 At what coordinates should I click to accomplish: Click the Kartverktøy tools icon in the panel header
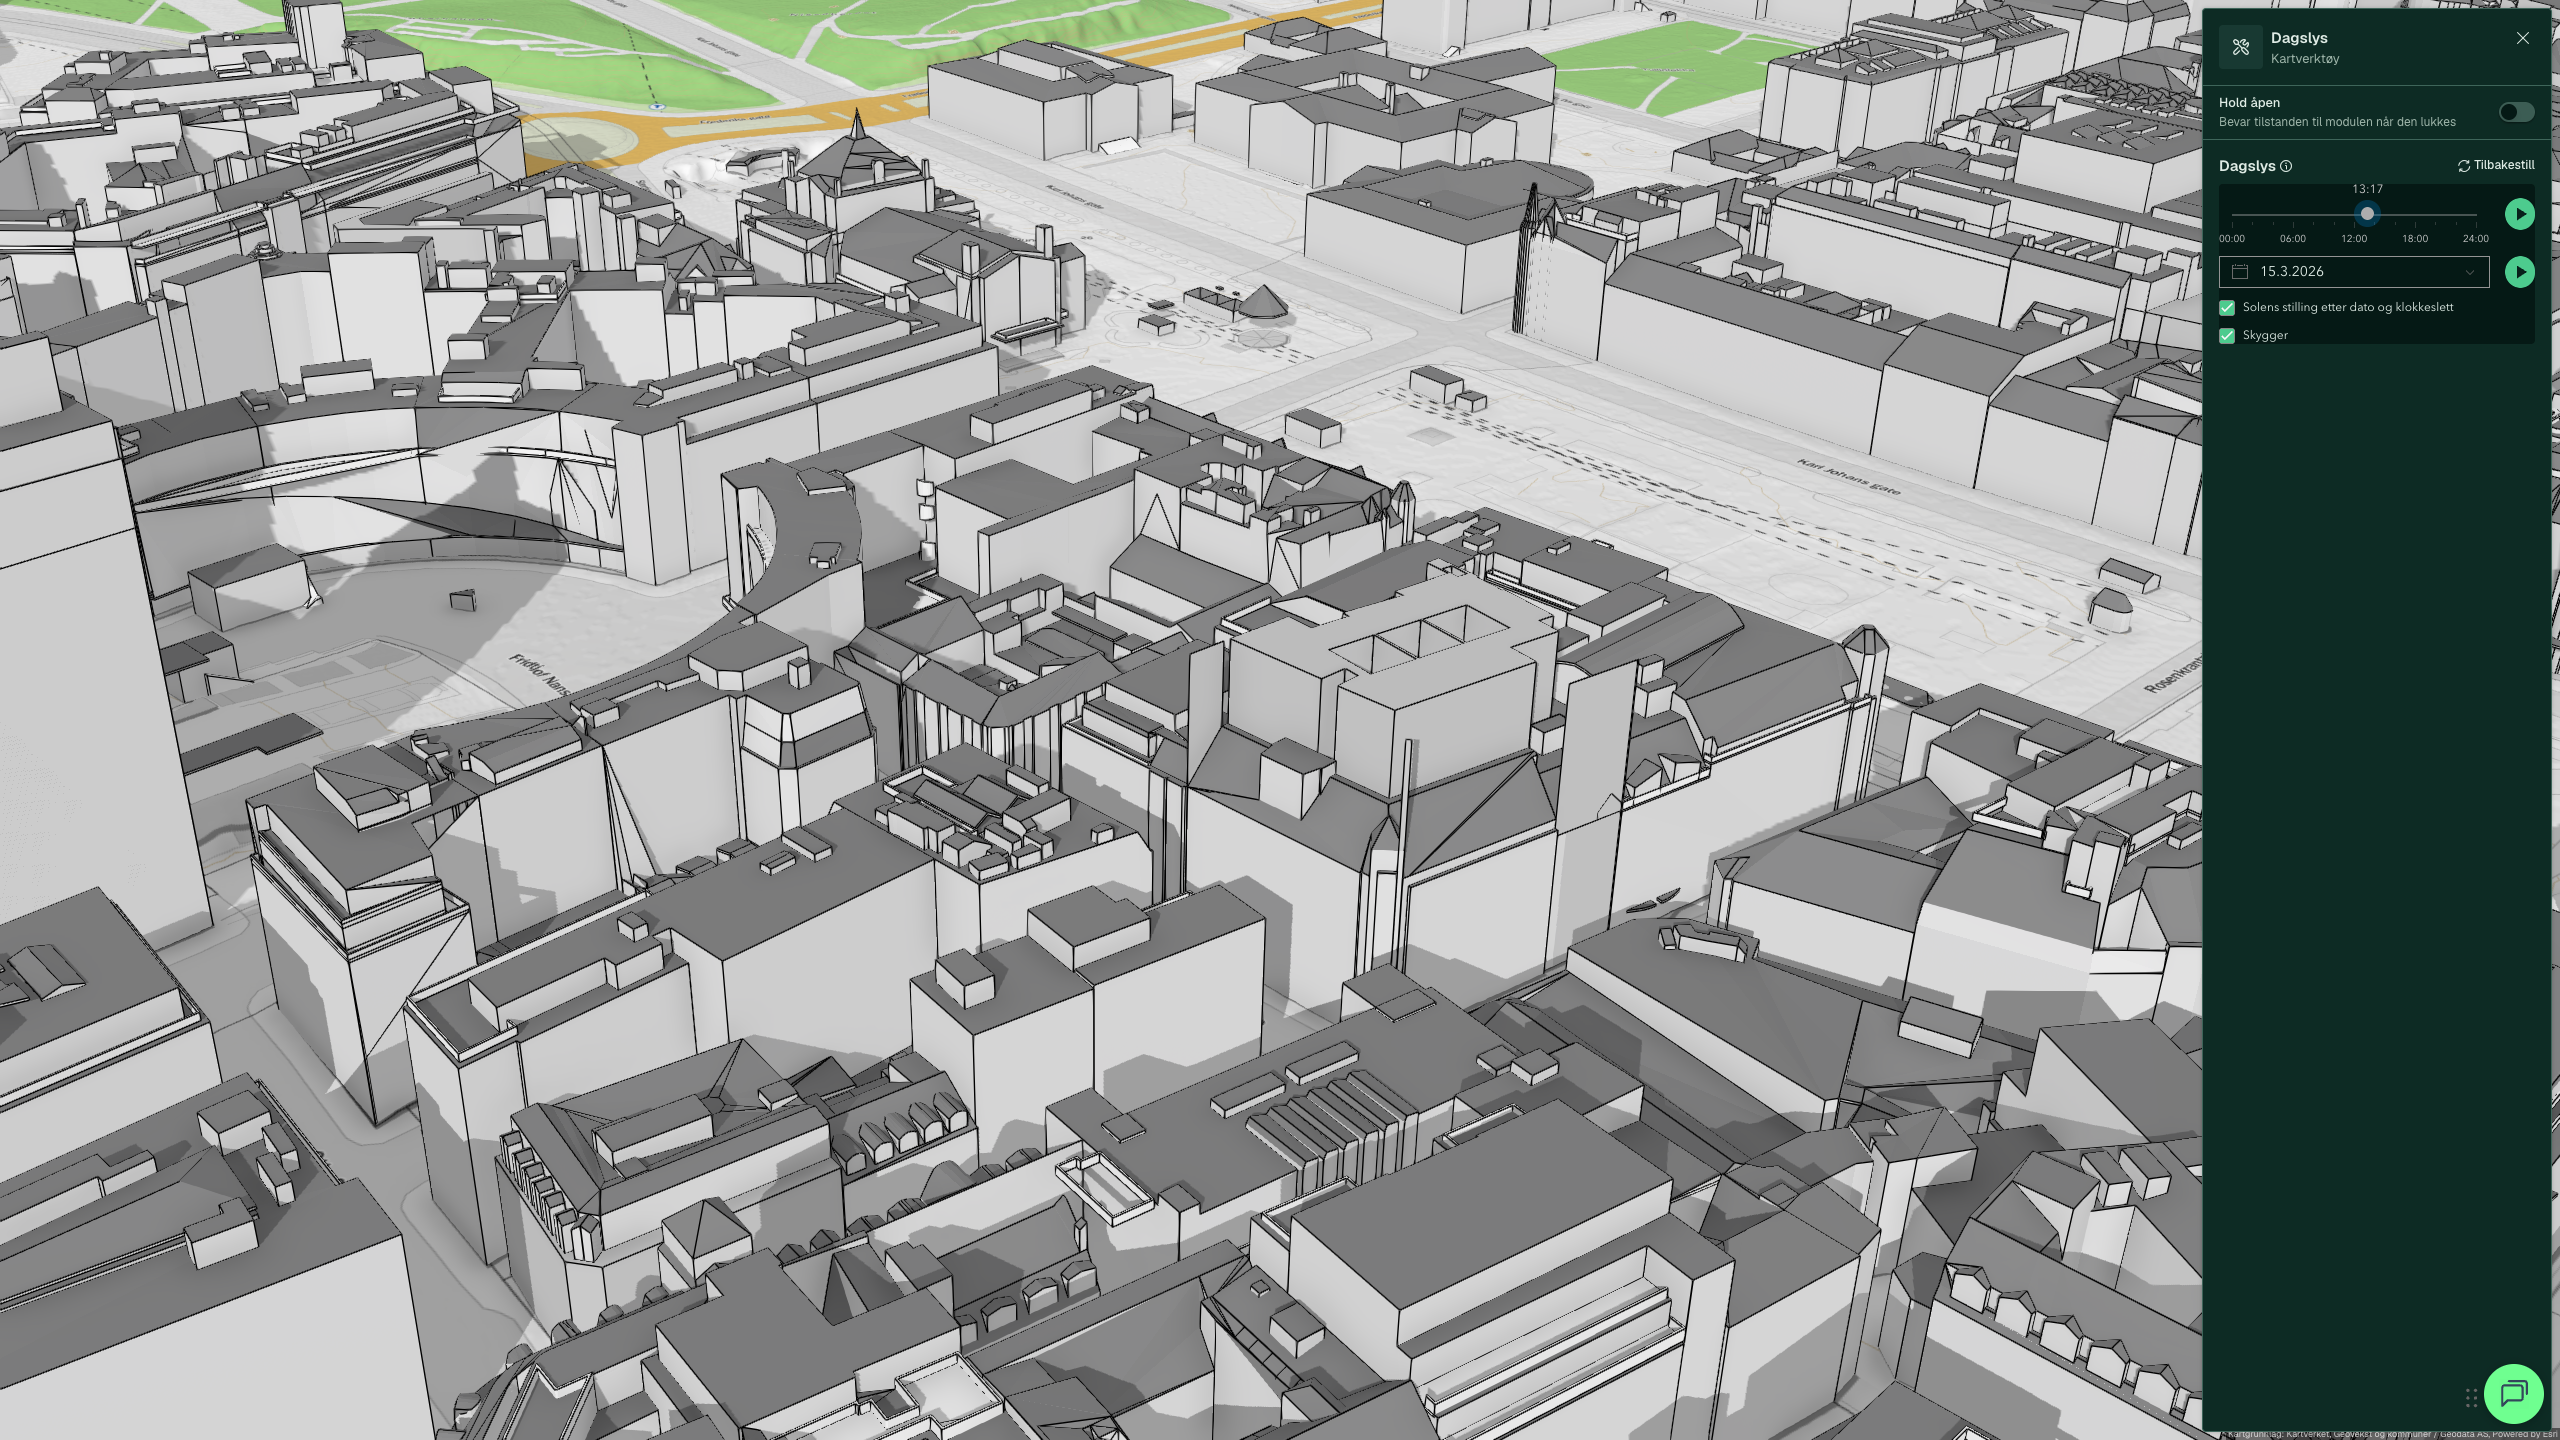2240,47
